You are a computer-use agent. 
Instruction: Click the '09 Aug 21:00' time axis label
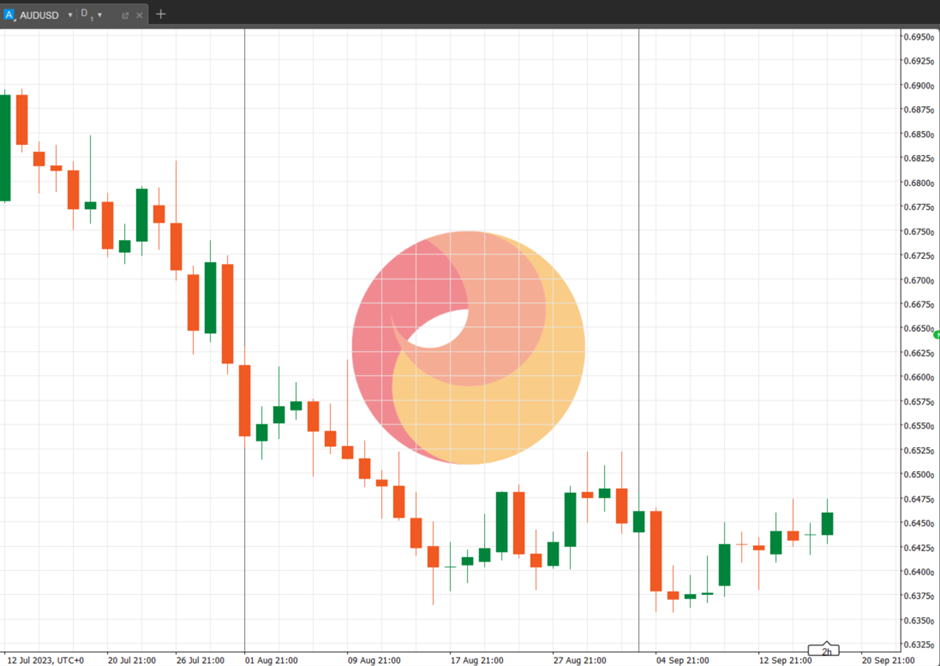click(x=374, y=660)
